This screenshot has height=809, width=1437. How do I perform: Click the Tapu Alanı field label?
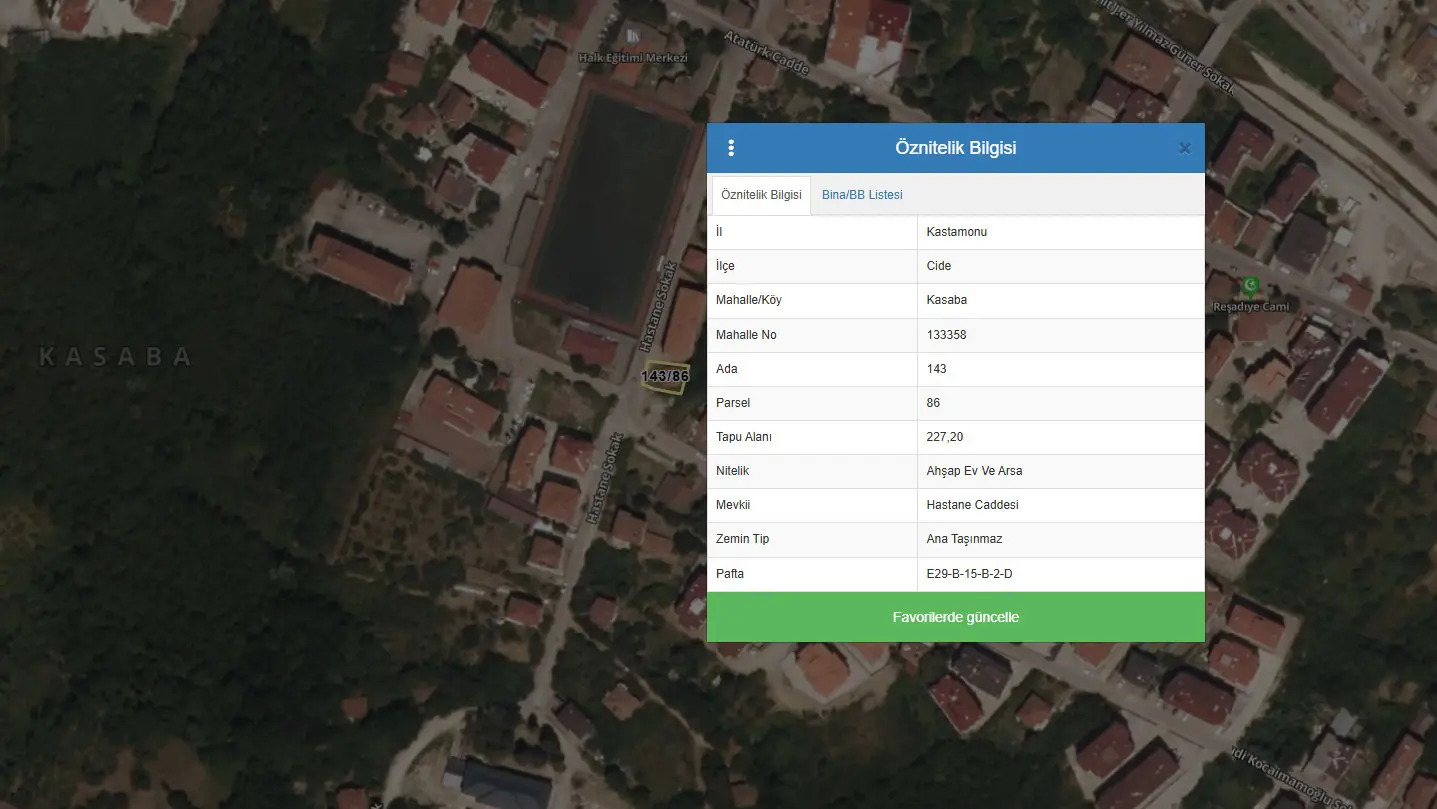744,437
